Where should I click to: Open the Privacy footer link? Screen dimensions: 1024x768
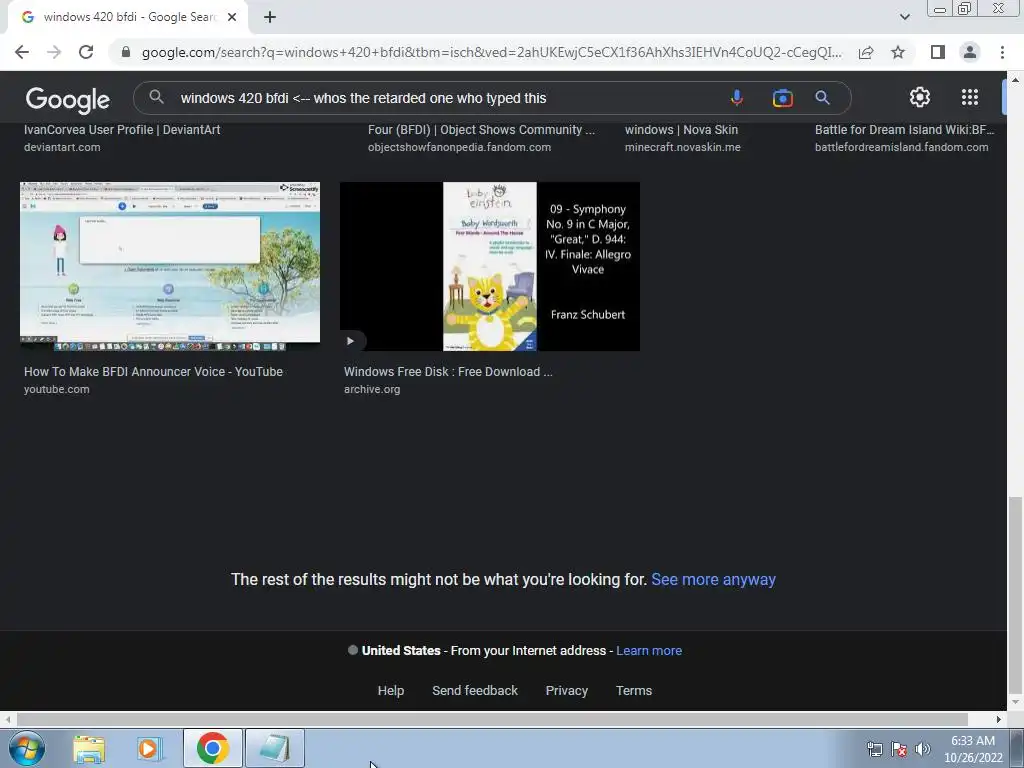click(x=566, y=691)
